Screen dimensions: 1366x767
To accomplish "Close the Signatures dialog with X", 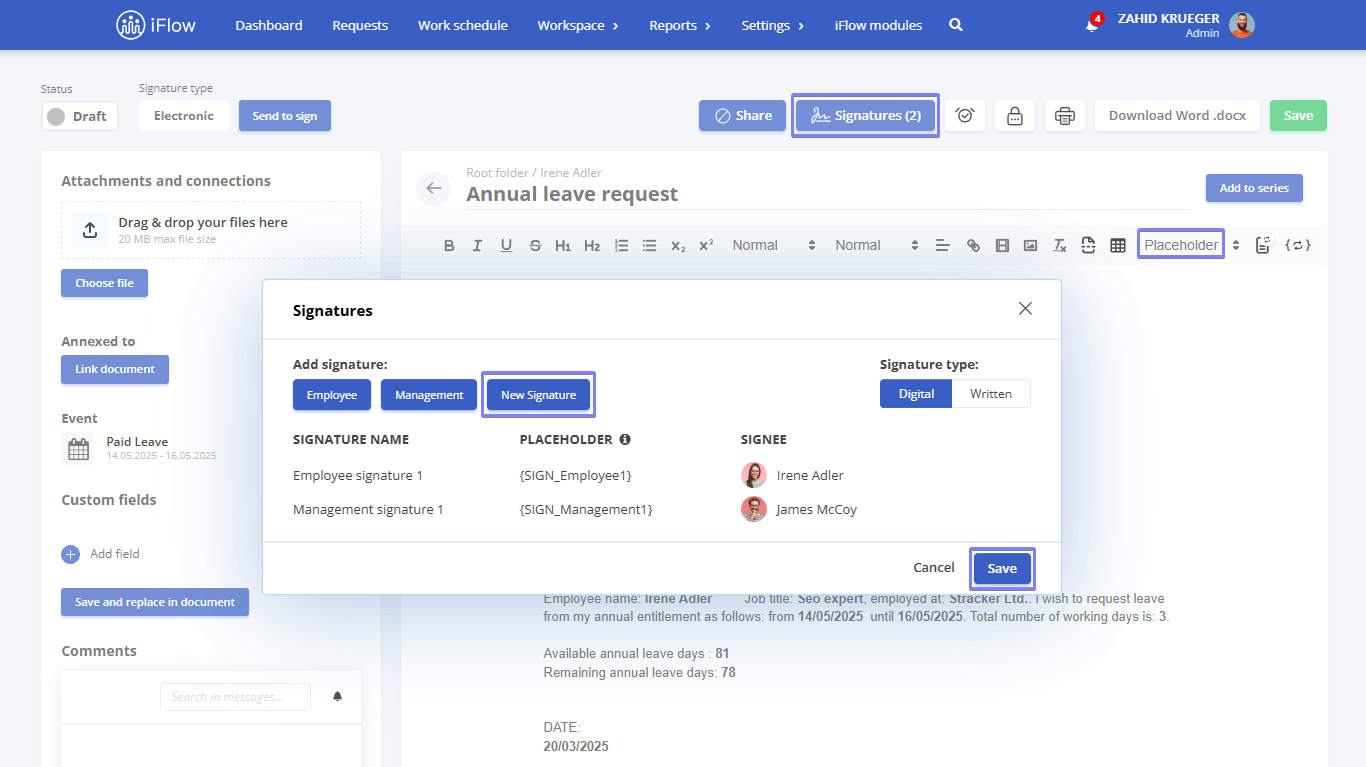I will pyautogui.click(x=1025, y=309).
